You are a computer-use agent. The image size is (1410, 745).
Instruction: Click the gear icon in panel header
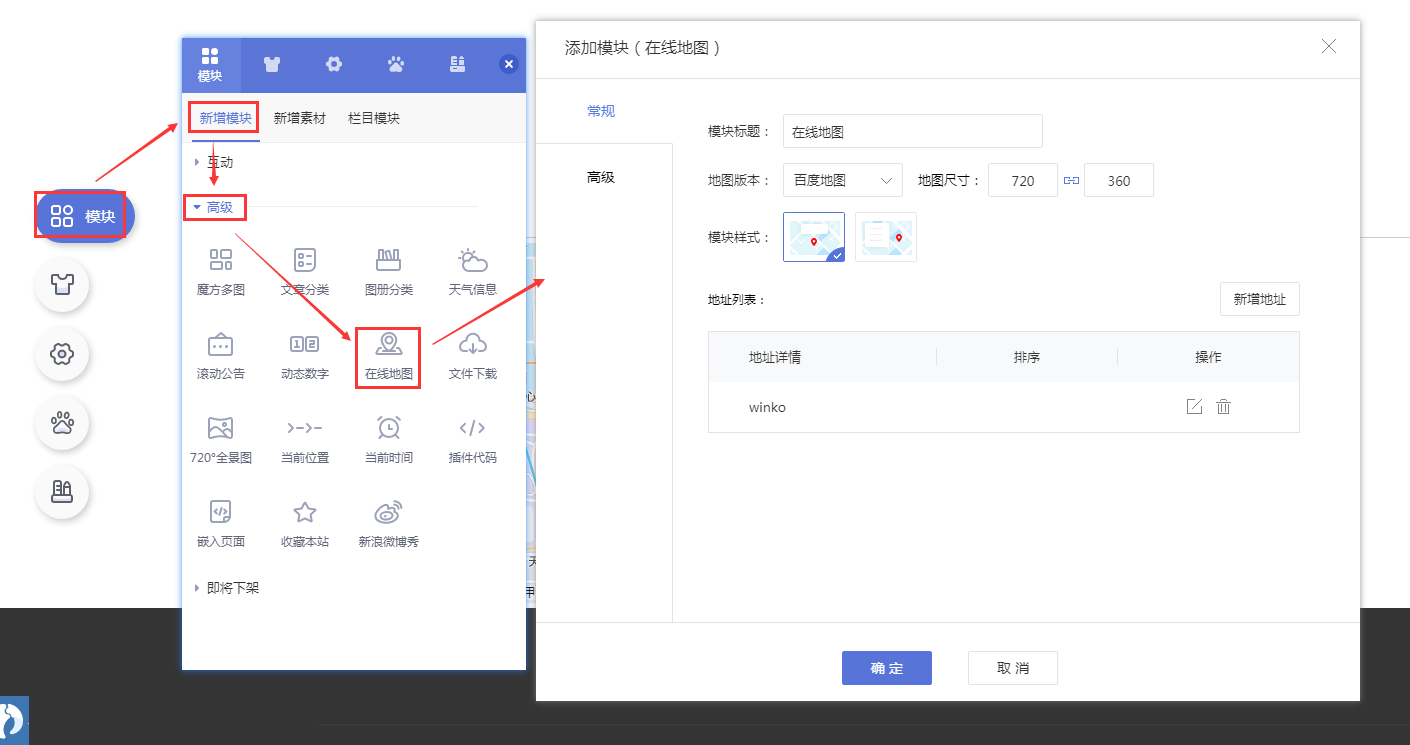click(x=334, y=64)
